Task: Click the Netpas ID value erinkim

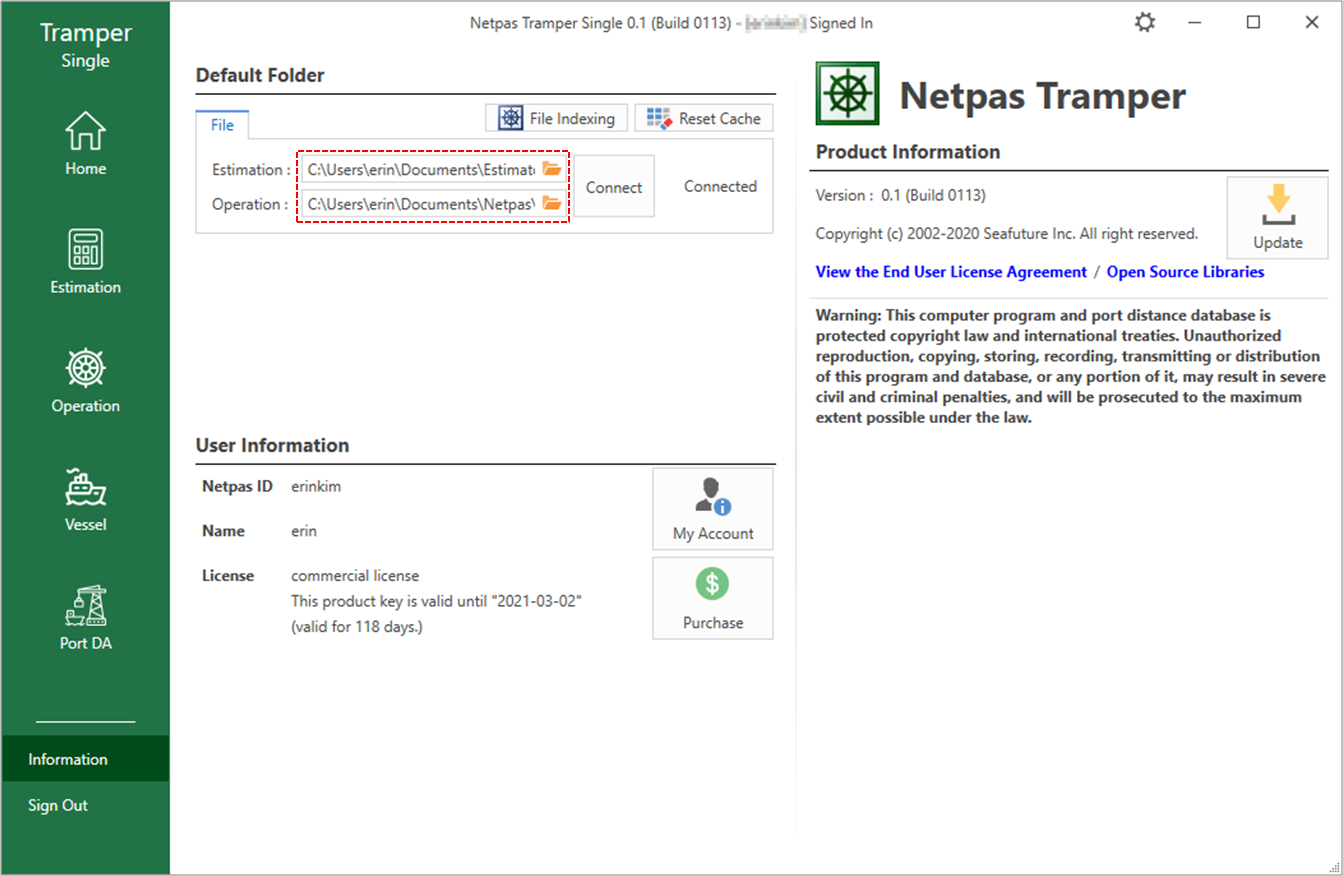Action: tap(316, 486)
